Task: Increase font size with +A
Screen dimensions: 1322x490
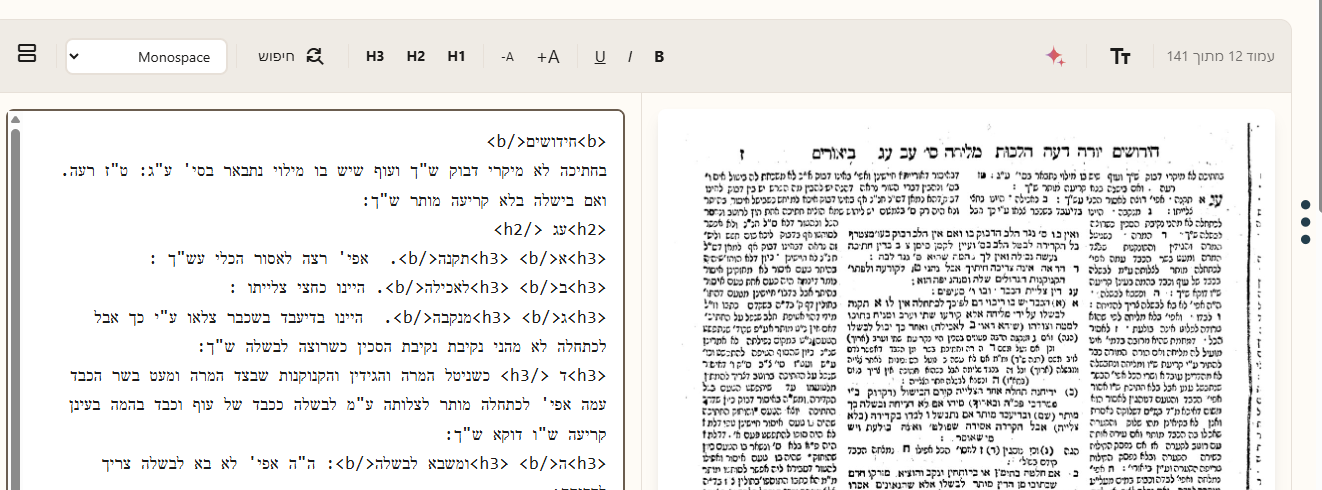Action: click(548, 57)
